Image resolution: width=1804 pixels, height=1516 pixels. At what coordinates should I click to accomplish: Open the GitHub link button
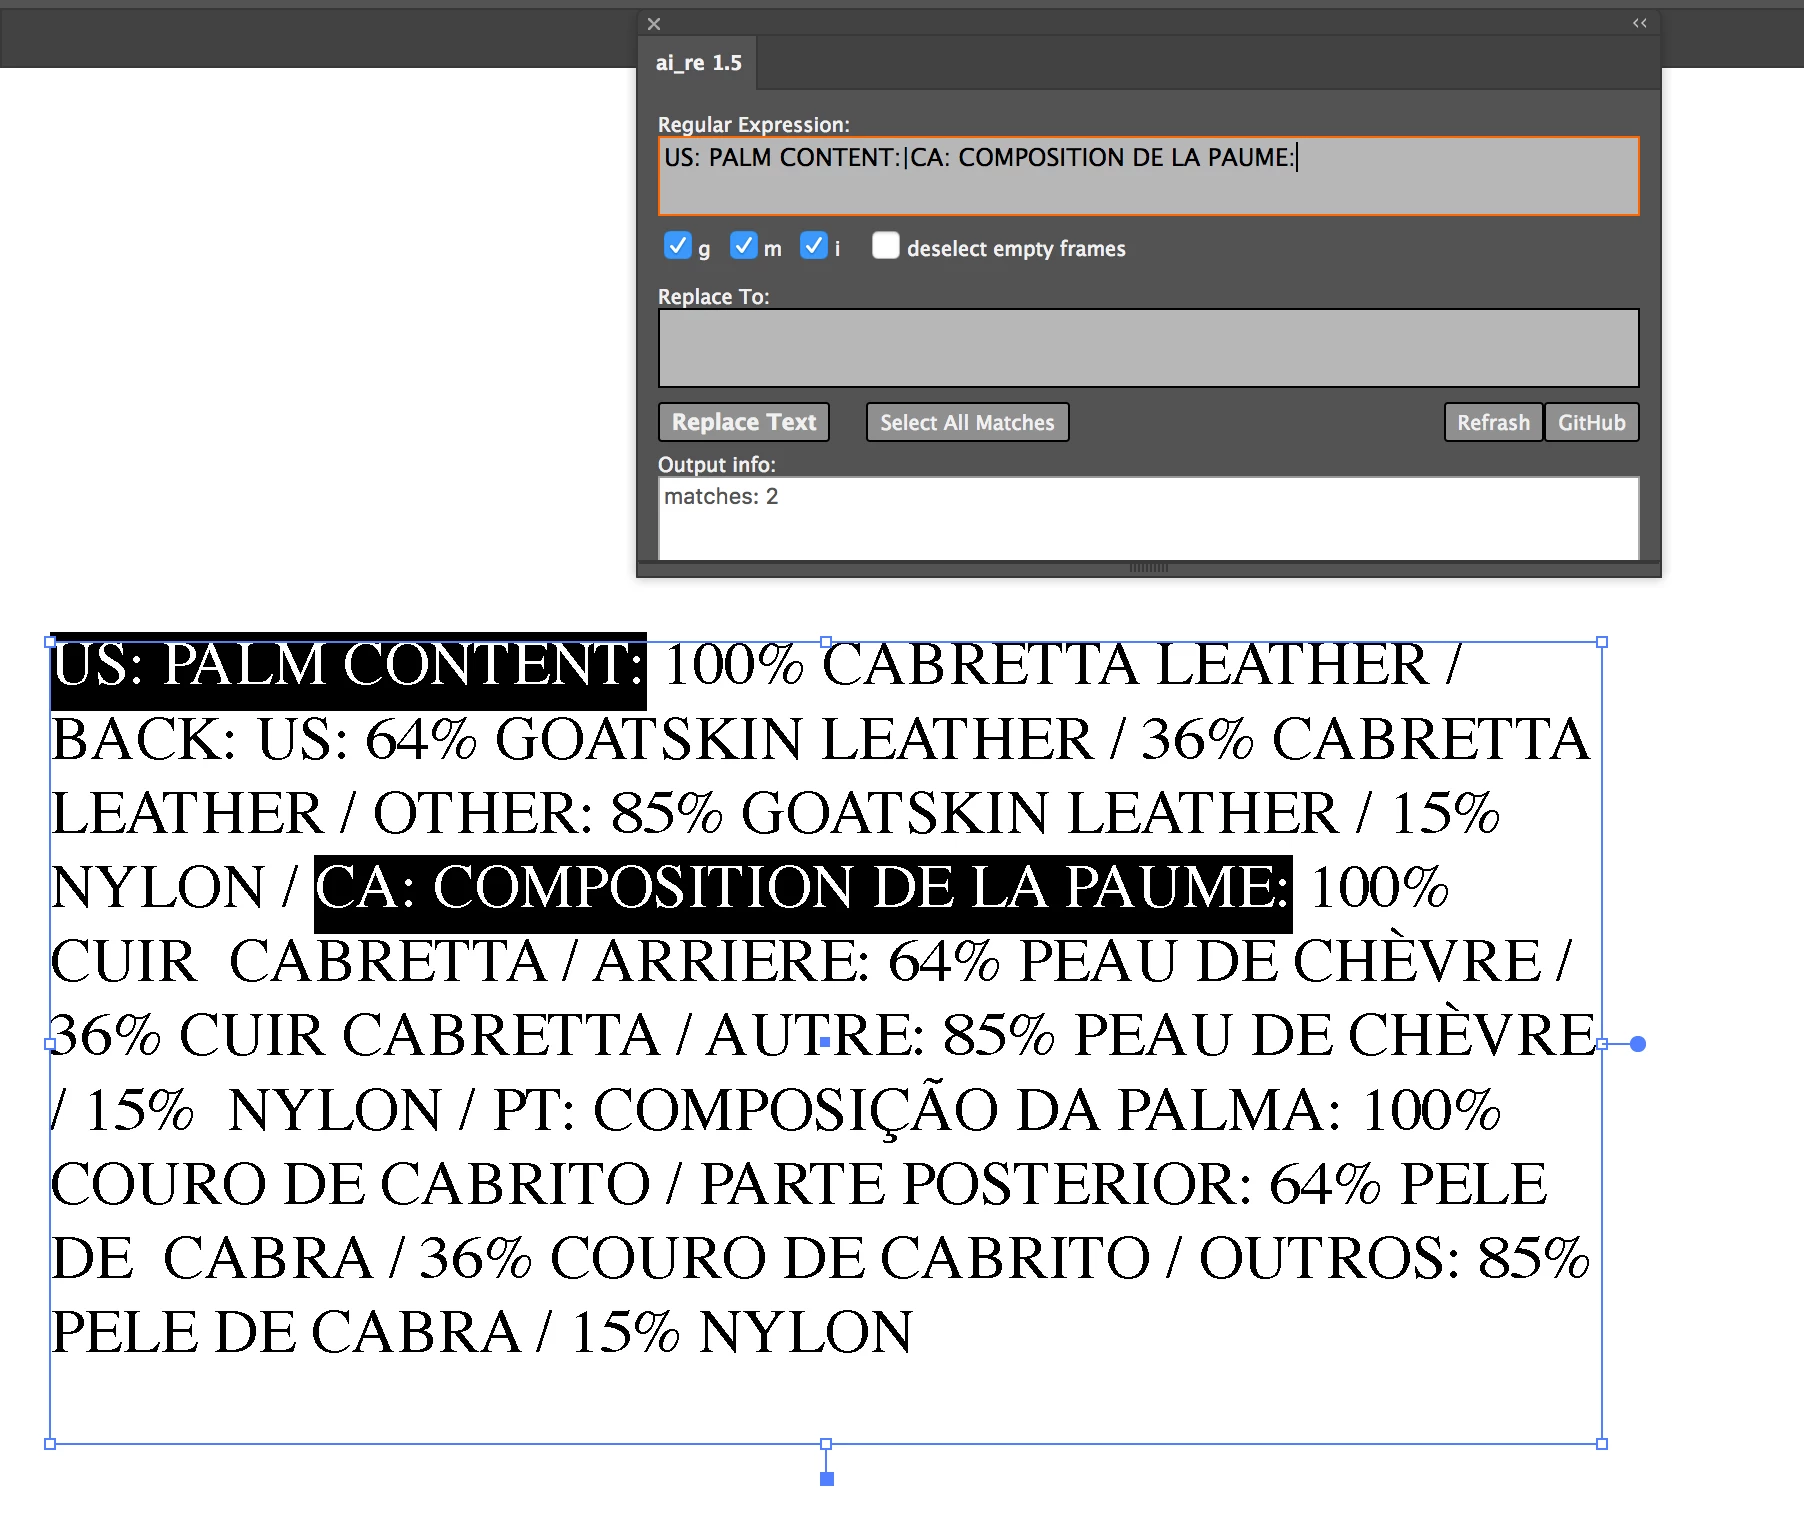(1591, 422)
